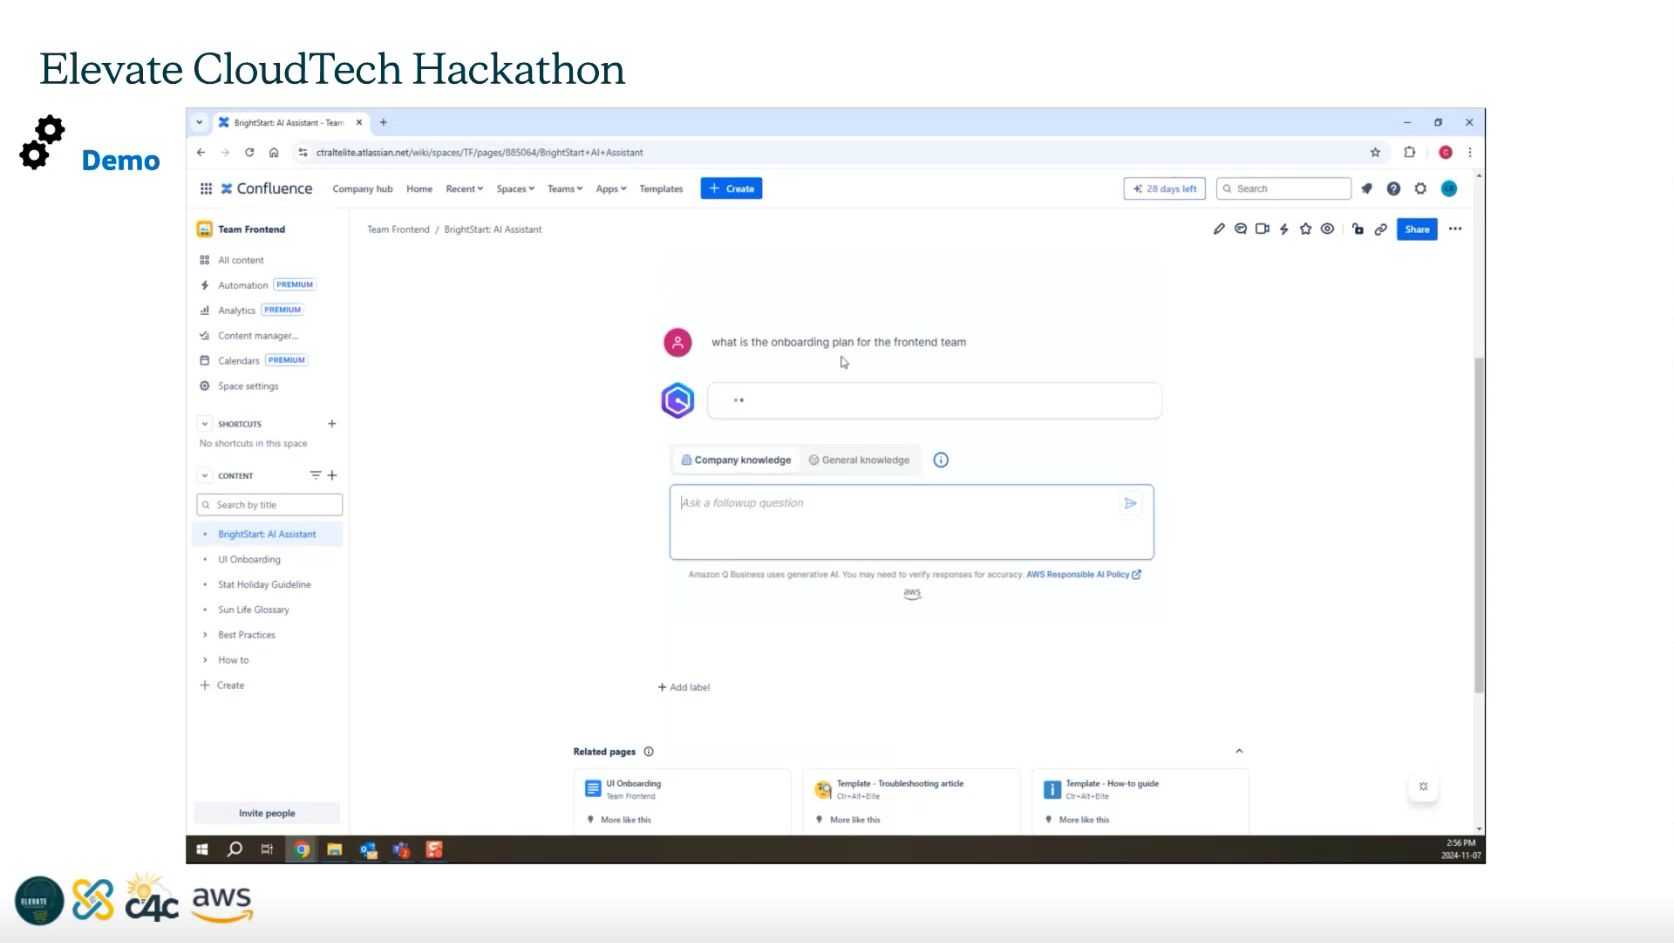Open Windows taskbar search
1674x943 pixels.
pos(235,849)
